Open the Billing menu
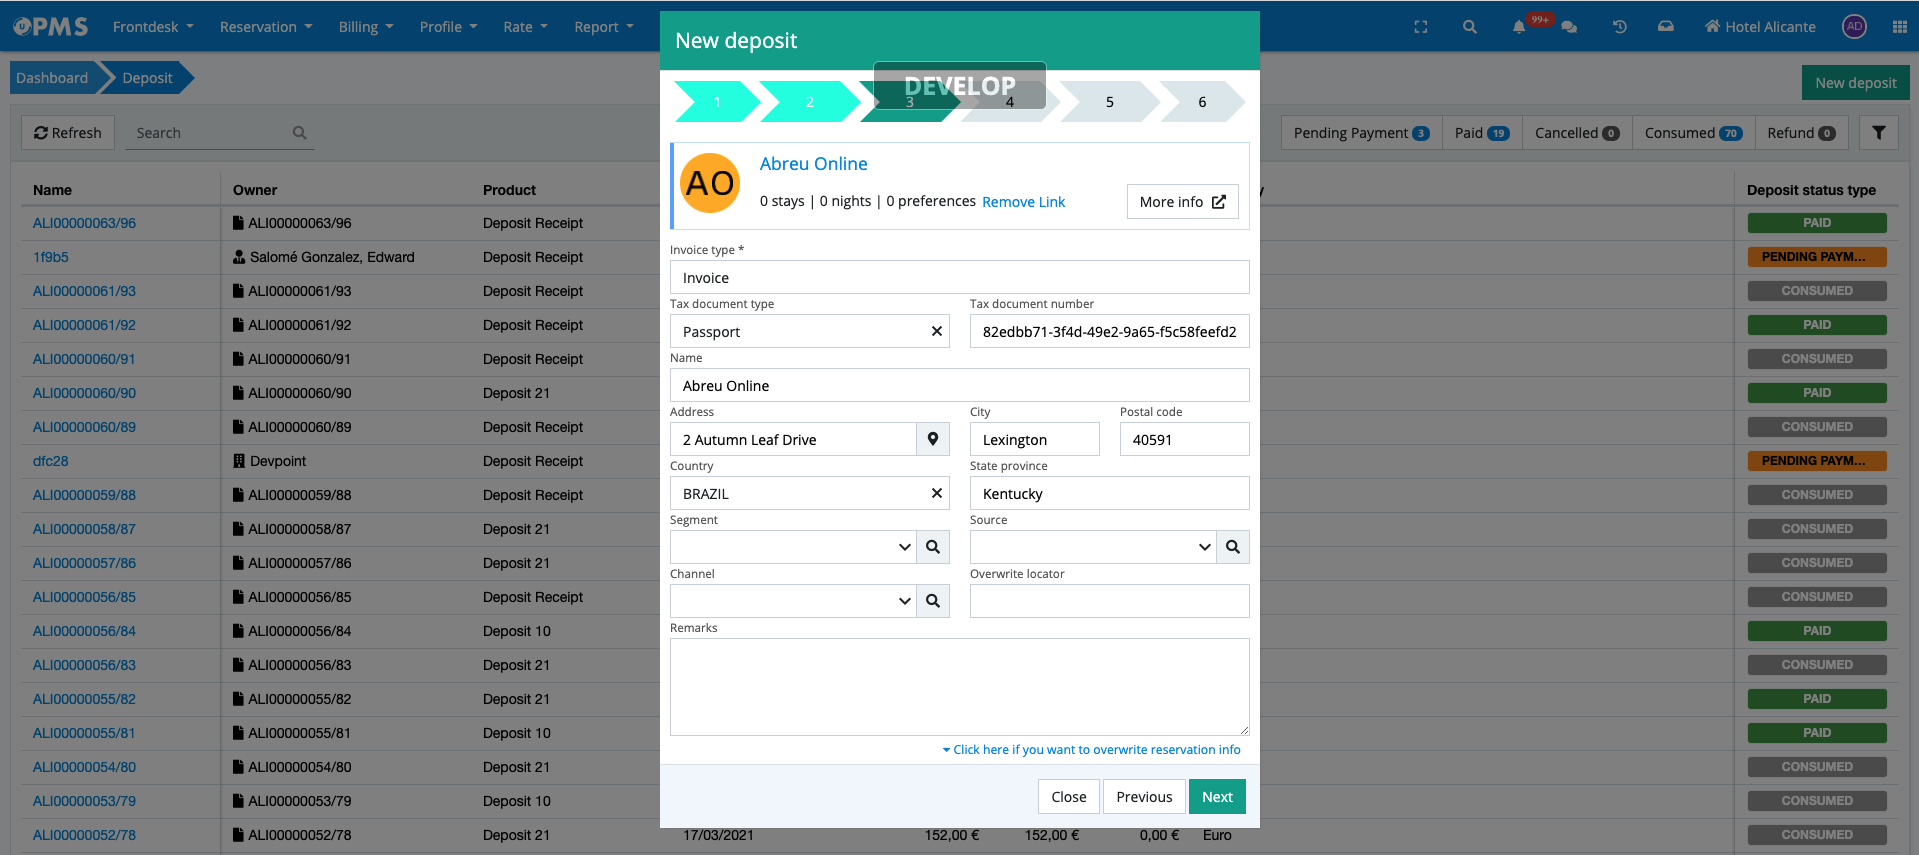 [365, 27]
